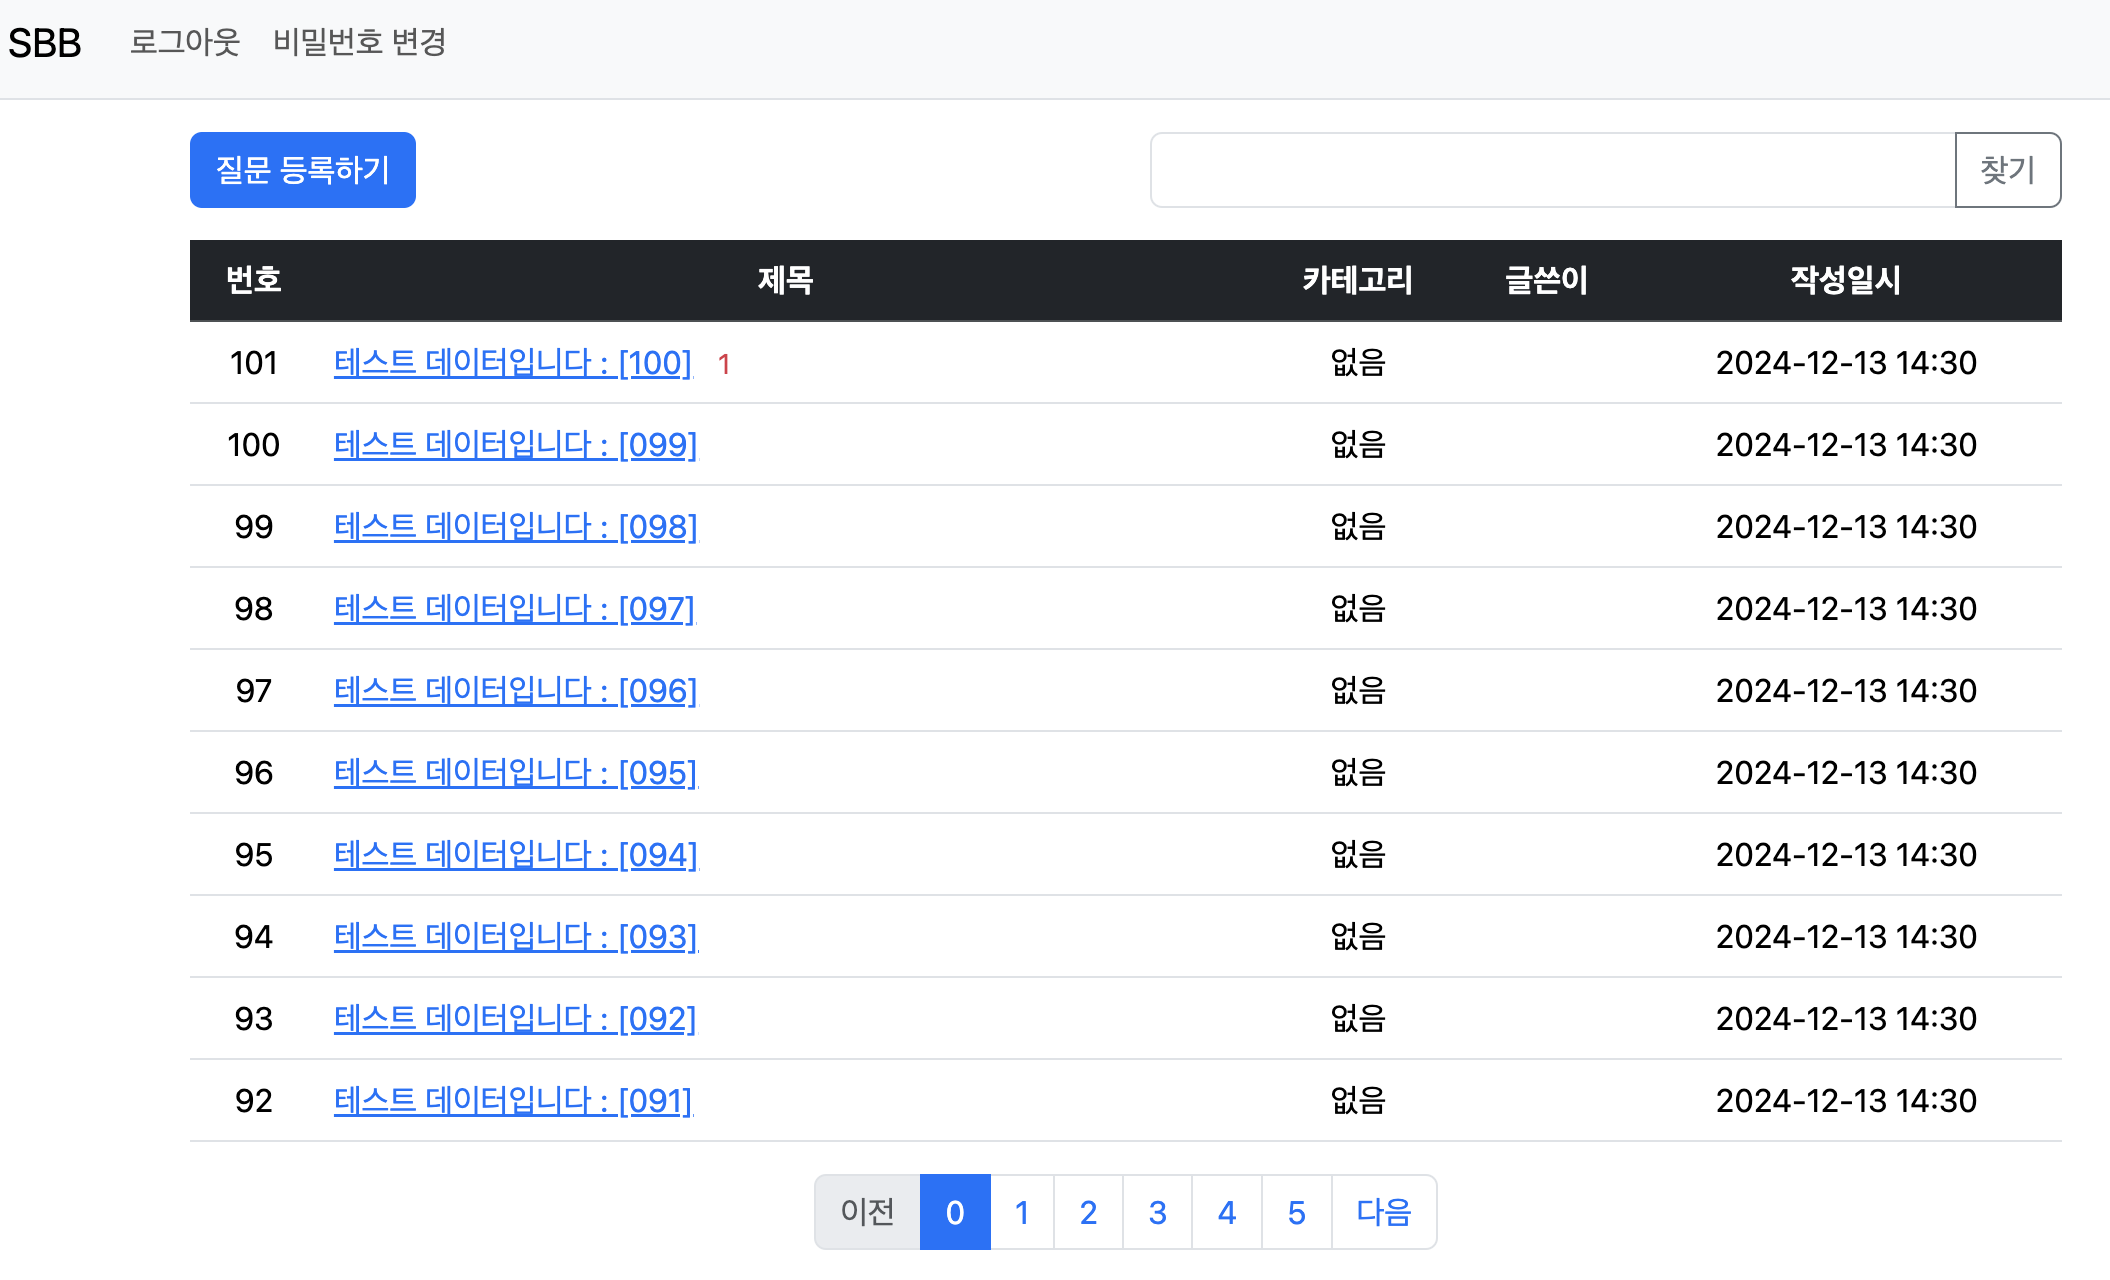
Task: Open the SBB home brand link
Action: tap(45, 43)
